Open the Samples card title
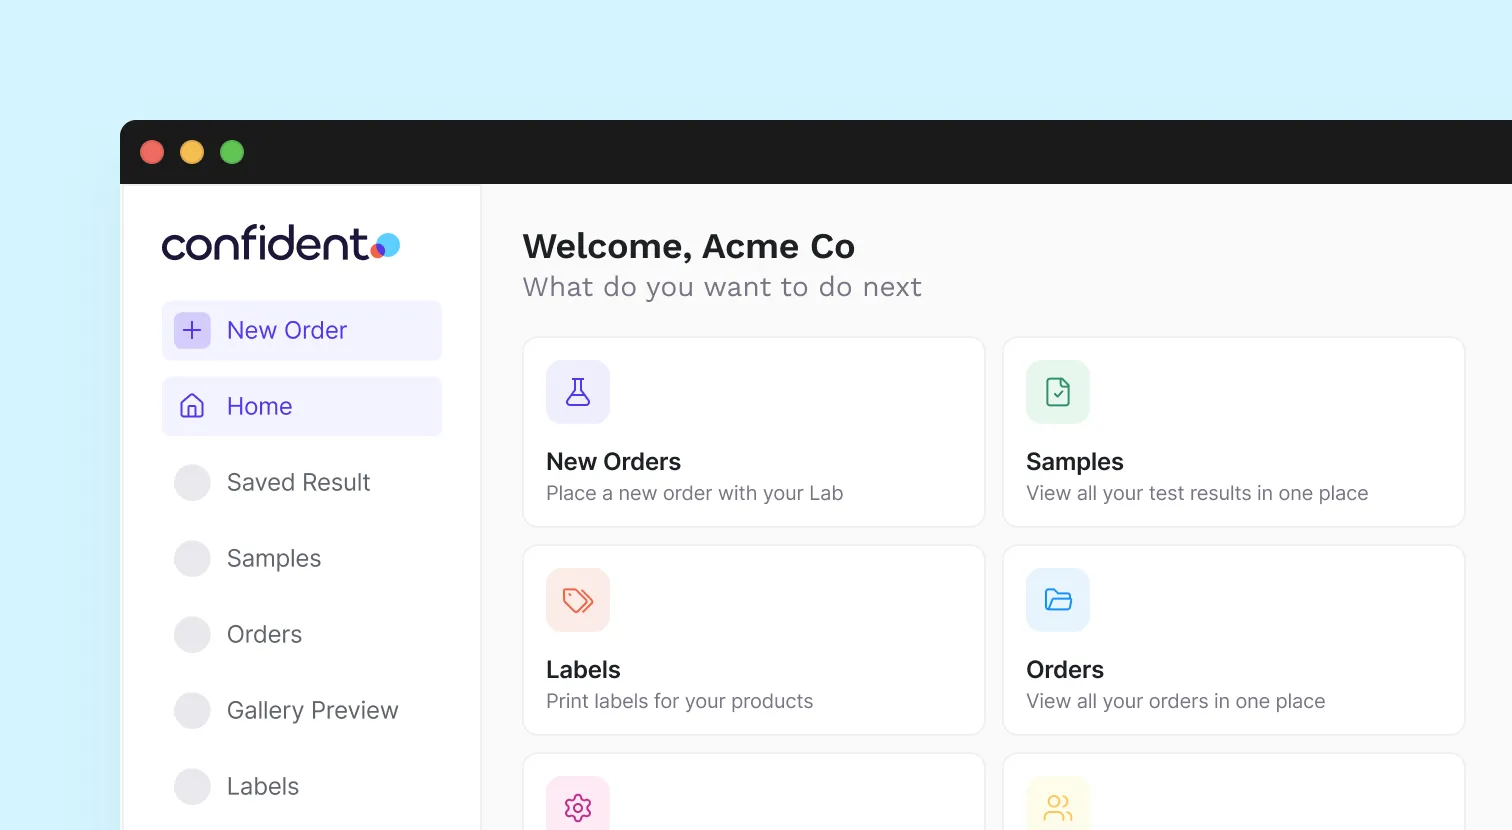1512x830 pixels. point(1075,462)
